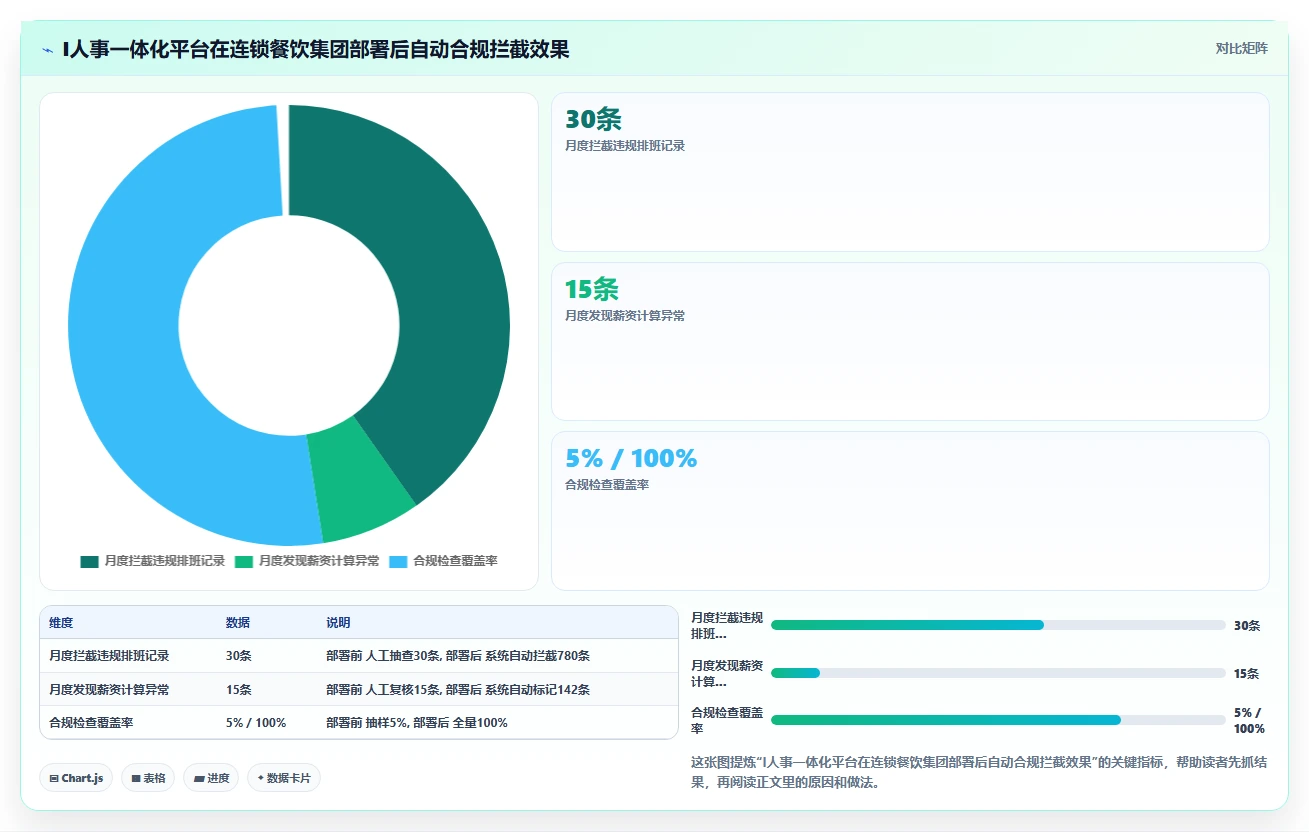
Task: Click the 维度 column header
Action: click(x=61, y=623)
